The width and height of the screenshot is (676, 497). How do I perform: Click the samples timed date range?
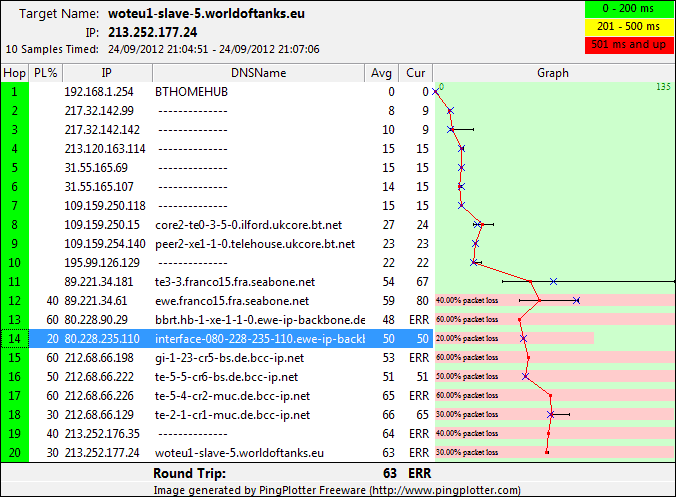[213, 49]
